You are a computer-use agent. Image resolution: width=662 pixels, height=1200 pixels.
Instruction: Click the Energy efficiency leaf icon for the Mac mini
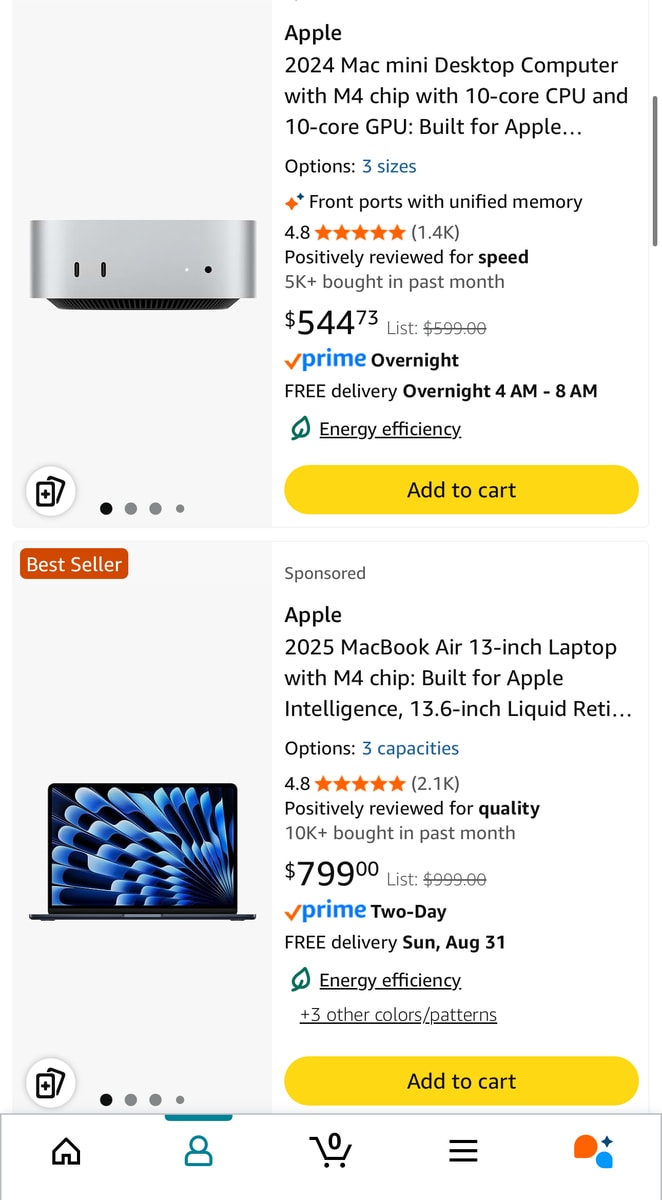[x=299, y=429]
